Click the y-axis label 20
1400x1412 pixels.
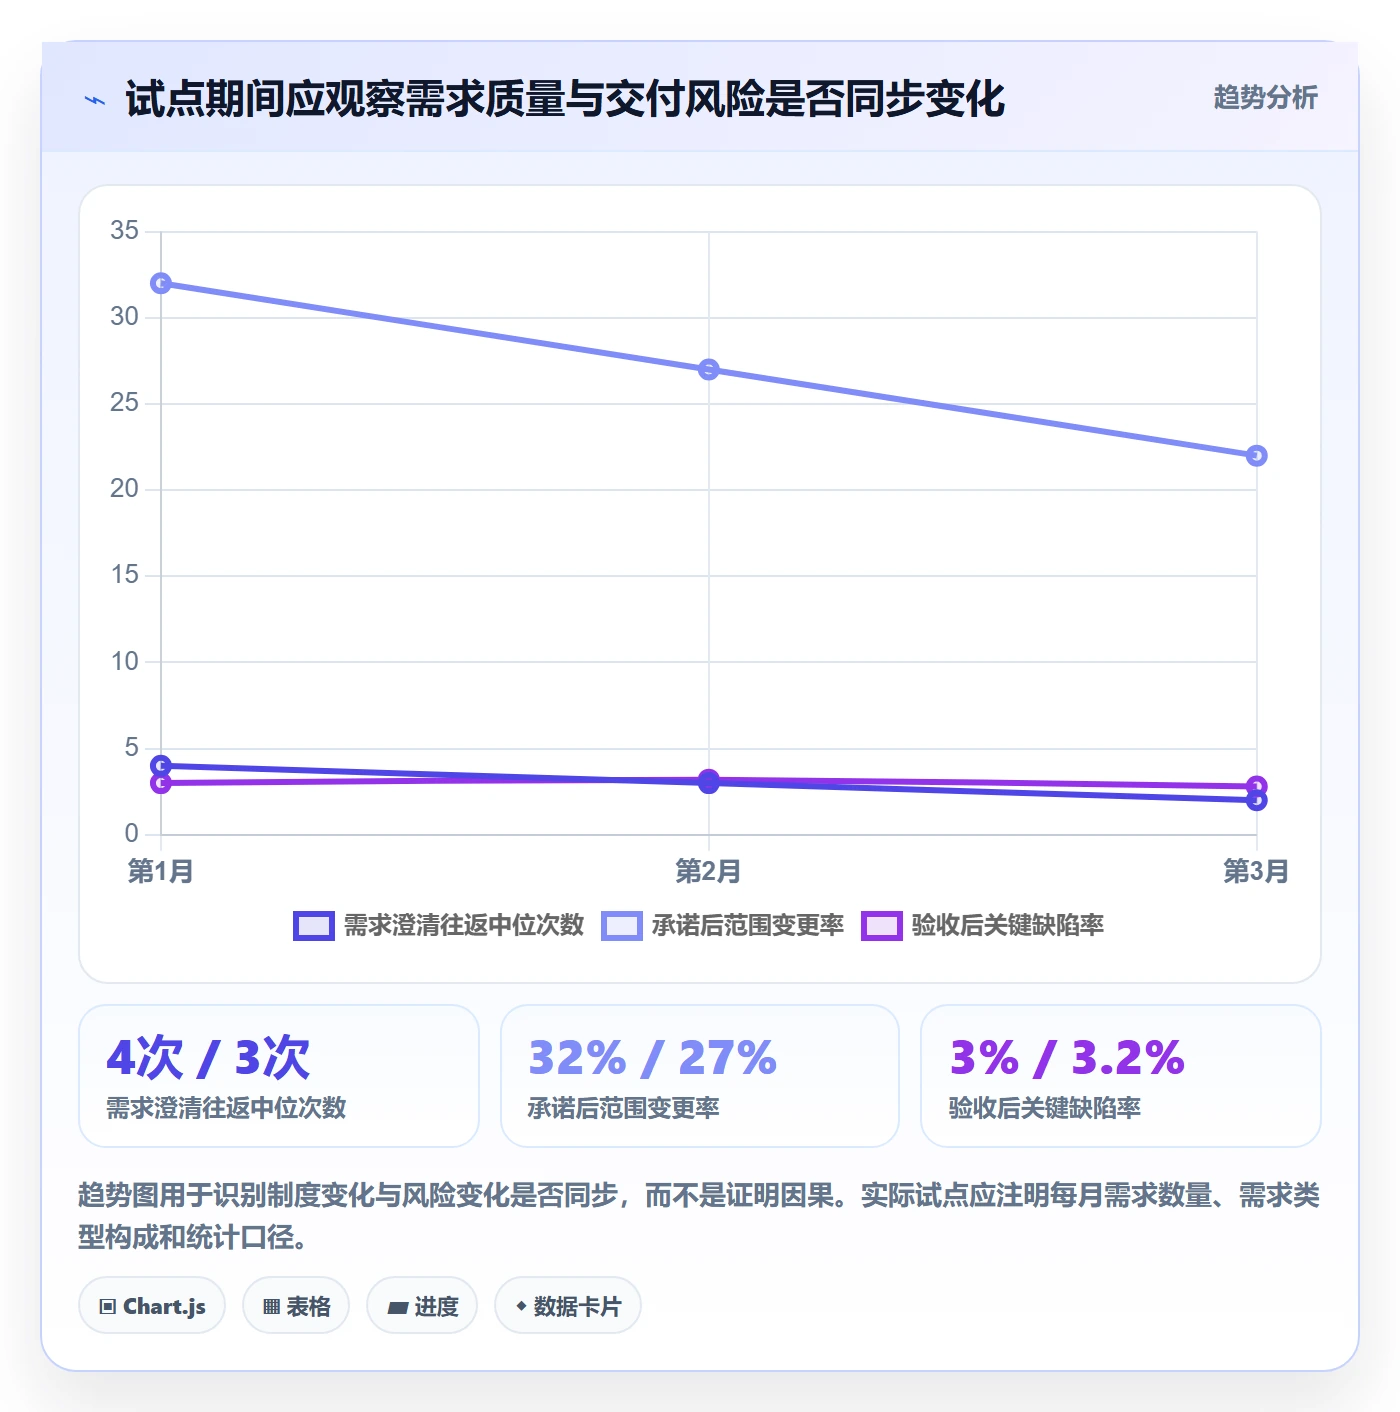tap(125, 489)
